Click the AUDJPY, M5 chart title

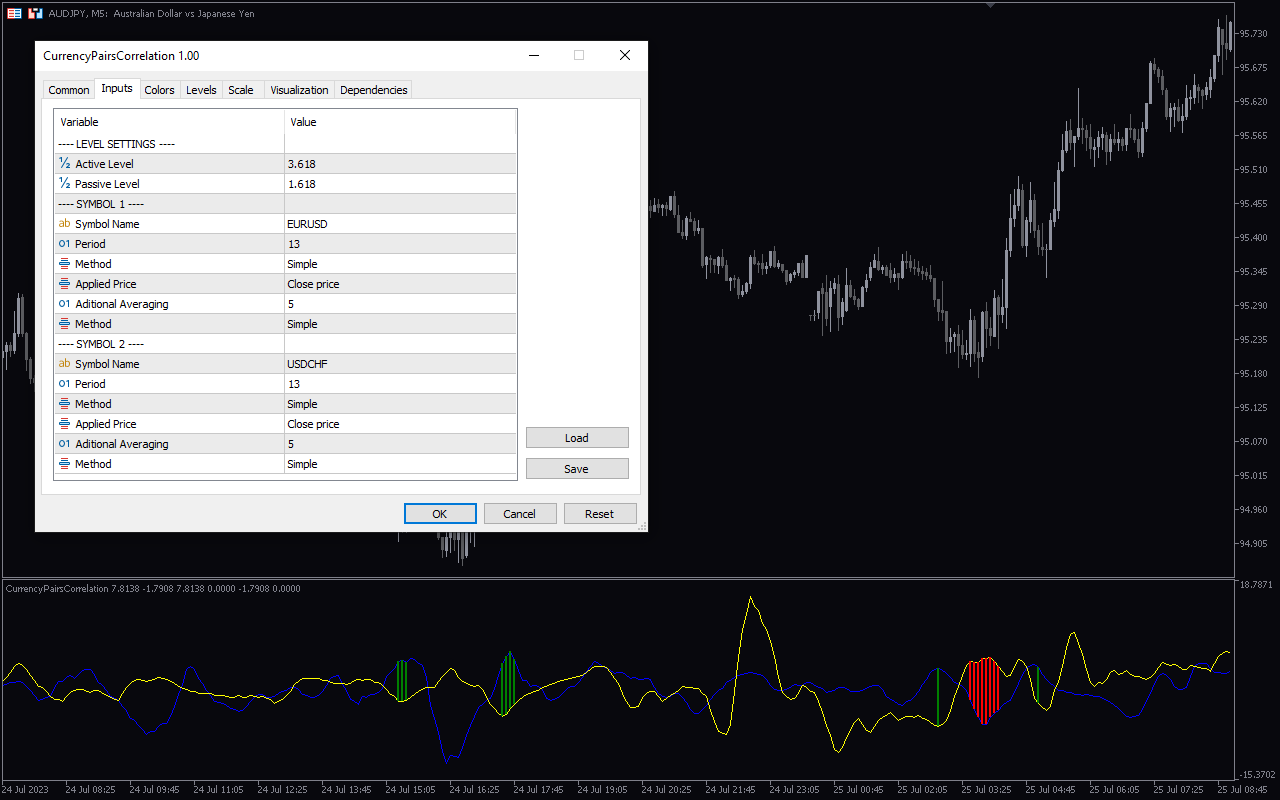point(151,14)
